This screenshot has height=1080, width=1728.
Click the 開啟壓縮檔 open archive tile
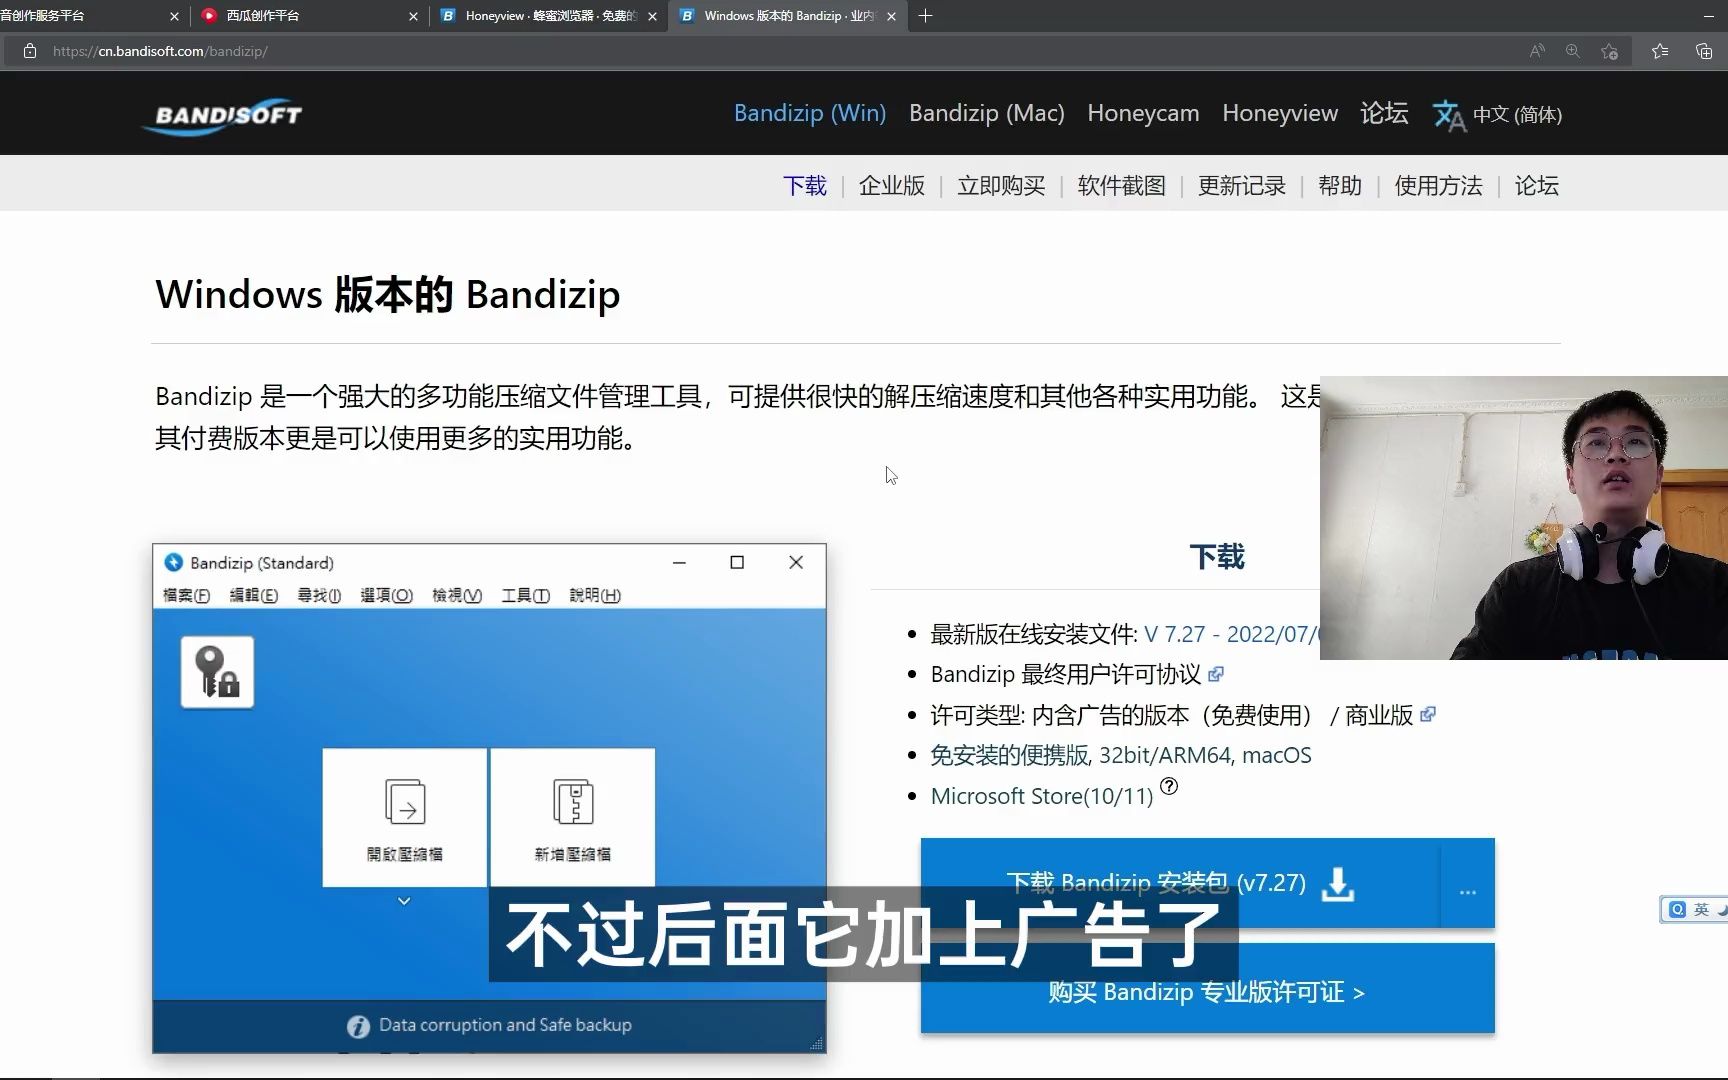[x=404, y=817]
